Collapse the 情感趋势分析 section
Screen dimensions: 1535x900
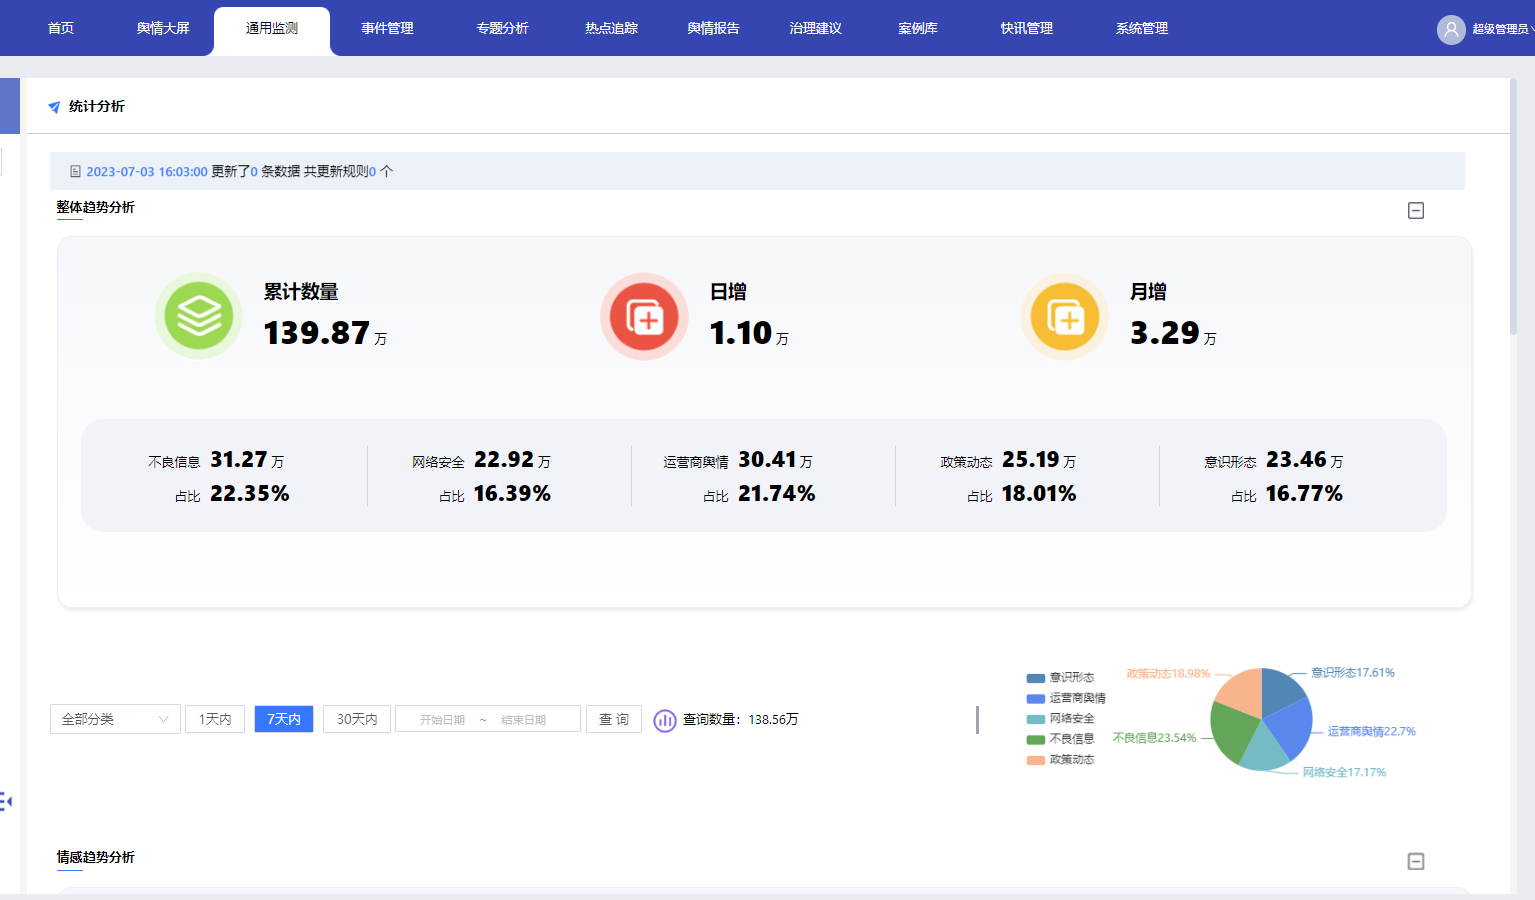tap(1416, 861)
